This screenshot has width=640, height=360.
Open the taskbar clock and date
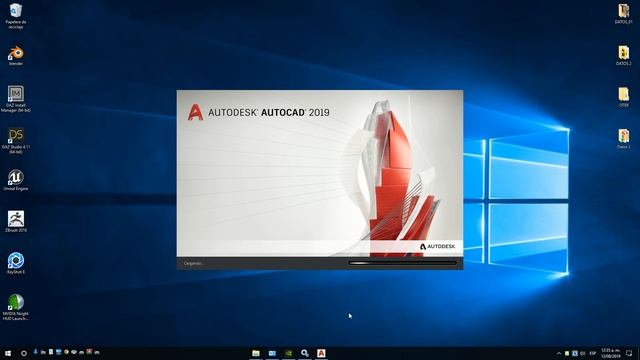(611, 353)
